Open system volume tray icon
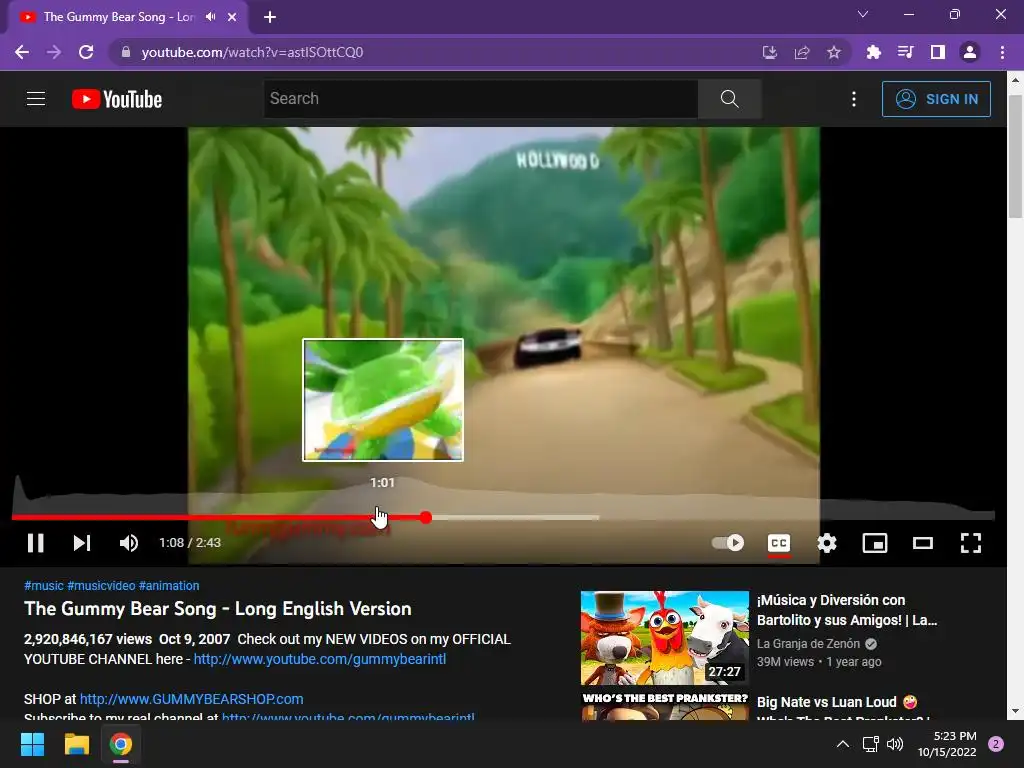 coord(895,744)
